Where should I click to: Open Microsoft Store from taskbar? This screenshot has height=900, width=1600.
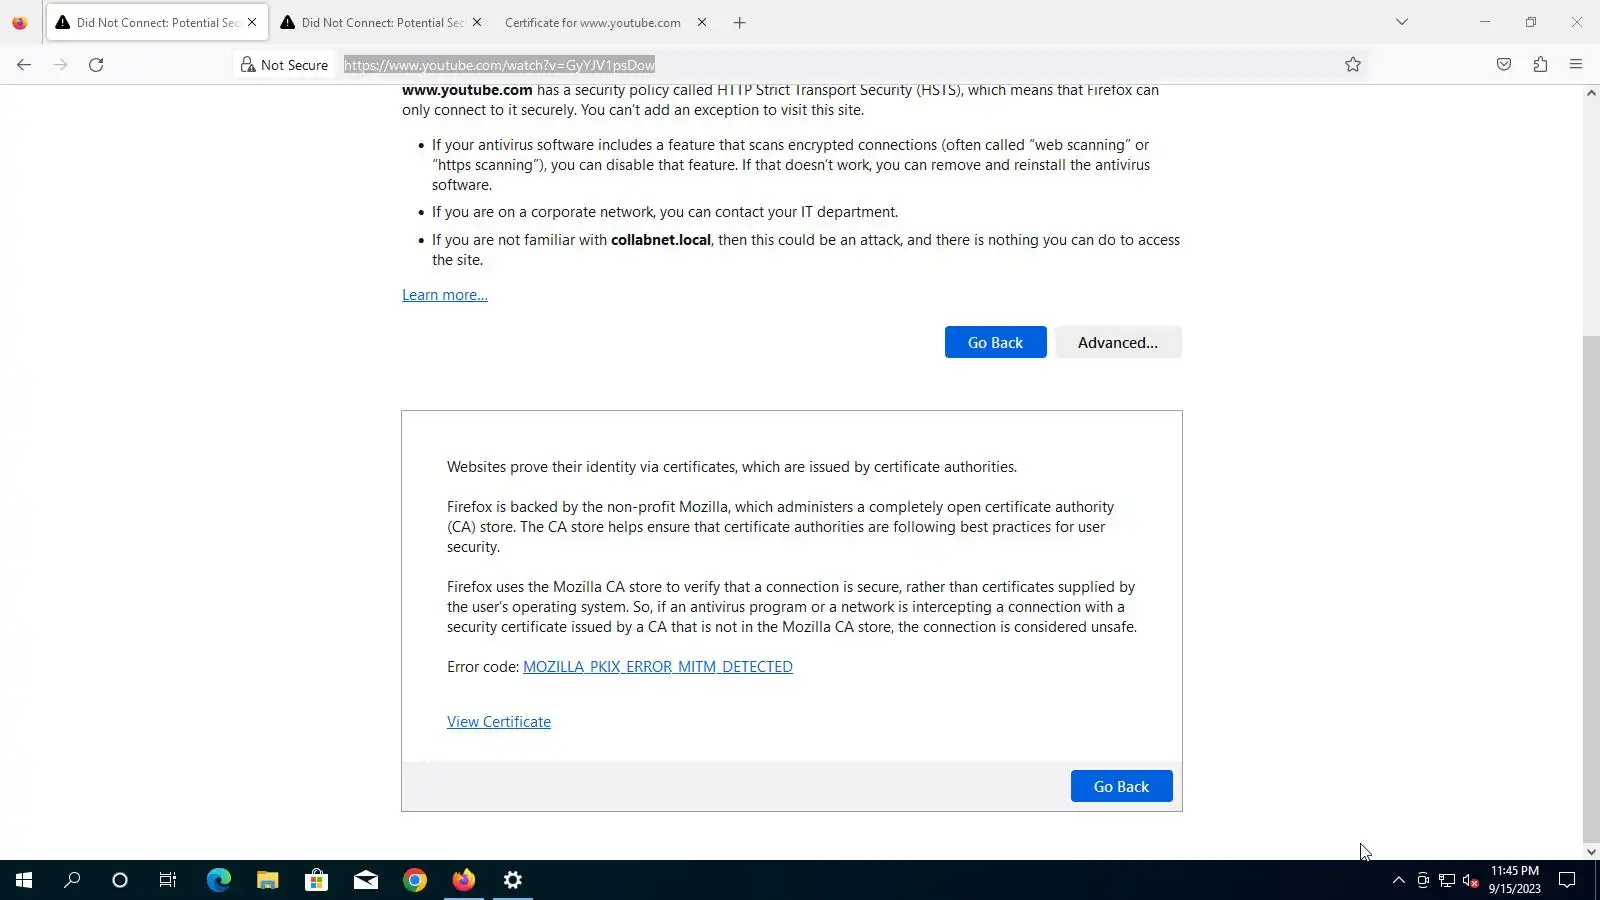(316, 880)
